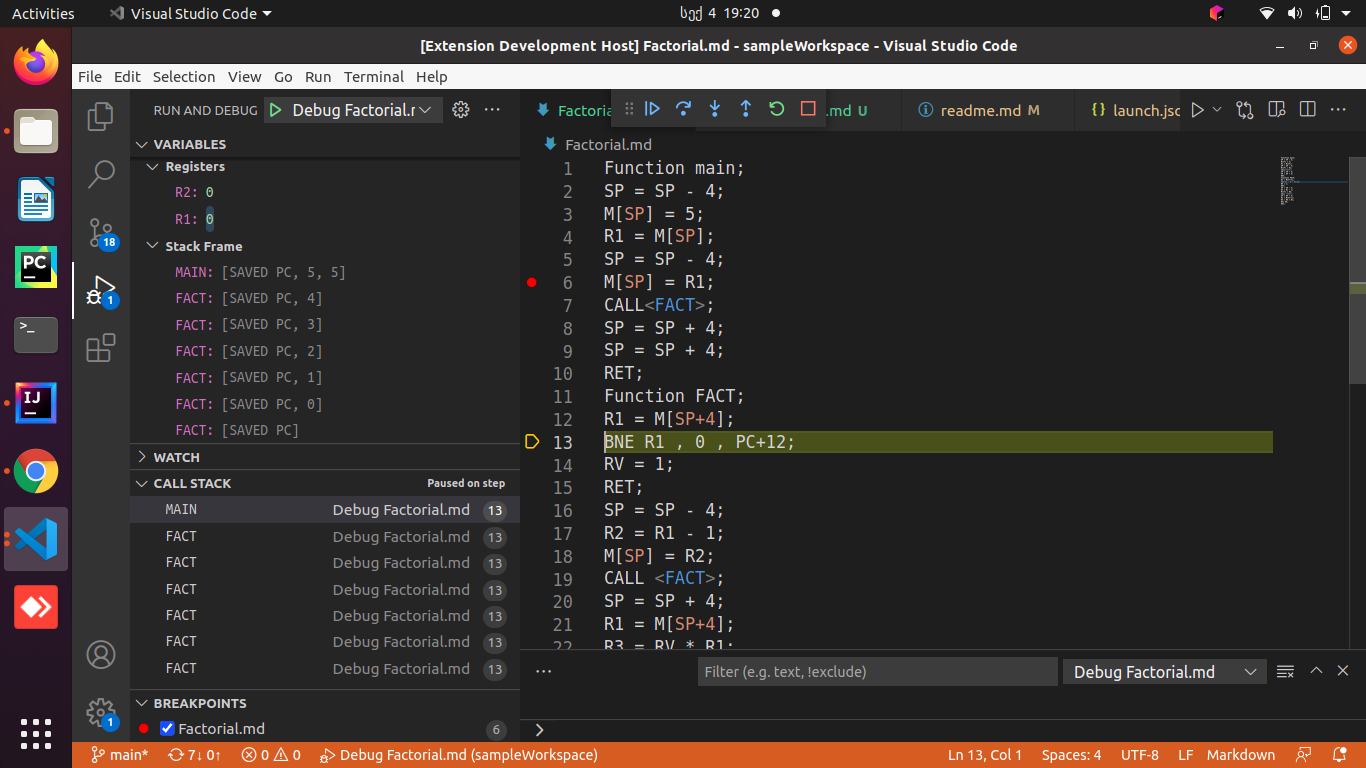Open Accounts icon in activity bar
Image resolution: width=1366 pixels, height=768 pixels.
tap(101, 655)
